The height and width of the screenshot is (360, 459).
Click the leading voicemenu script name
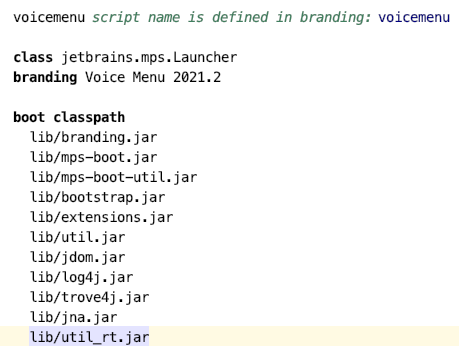49,17
